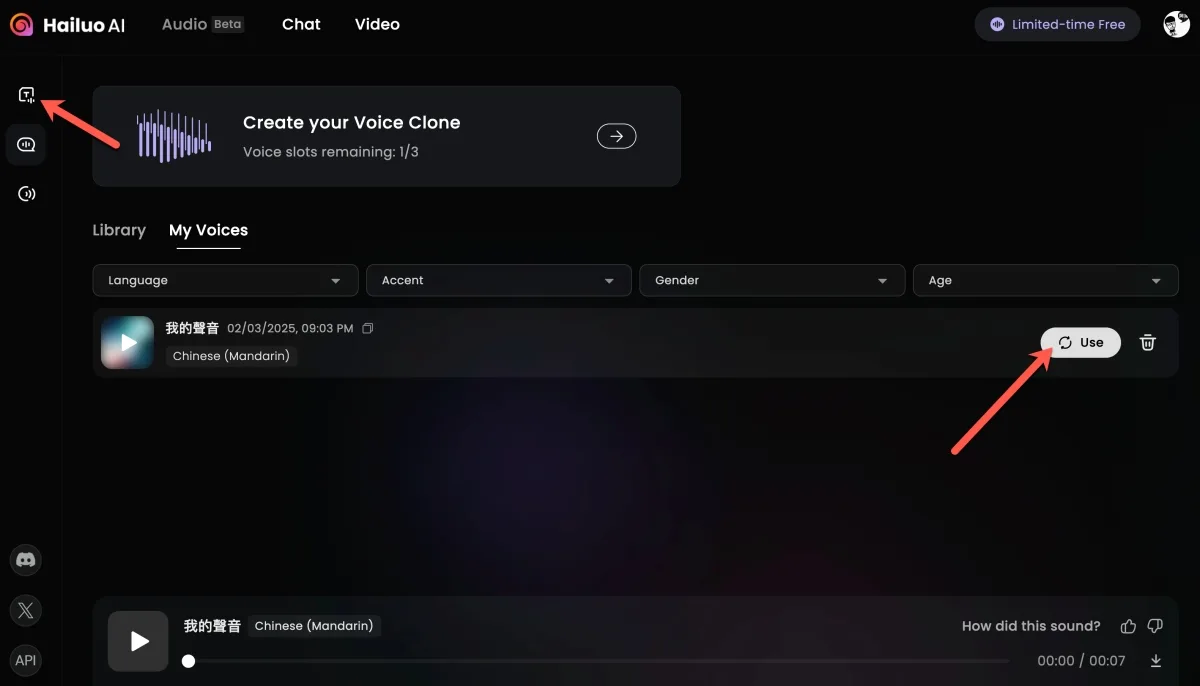This screenshot has height=686, width=1200.
Task: Expand the Accent filter dropdown
Action: click(499, 280)
